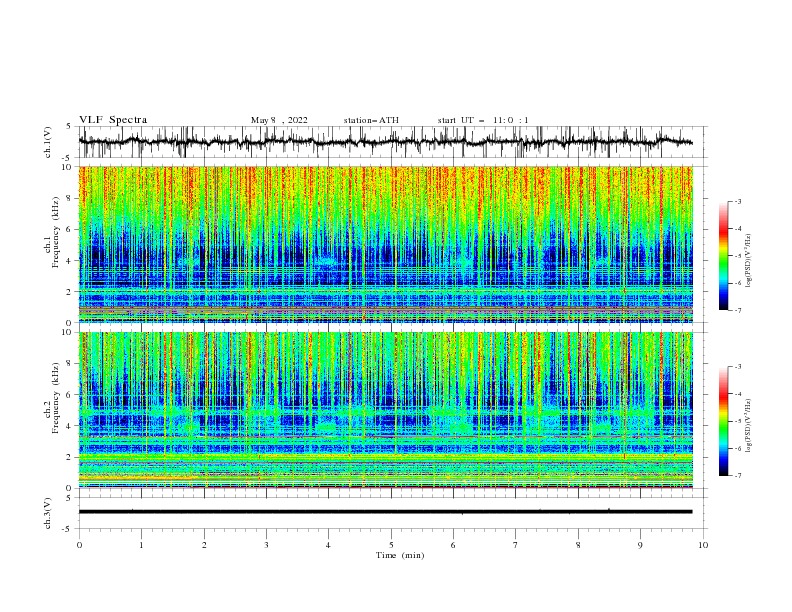The height and width of the screenshot is (612, 792).
Task: Click the "VLF Spectra" plot title
Action: (x=113, y=120)
